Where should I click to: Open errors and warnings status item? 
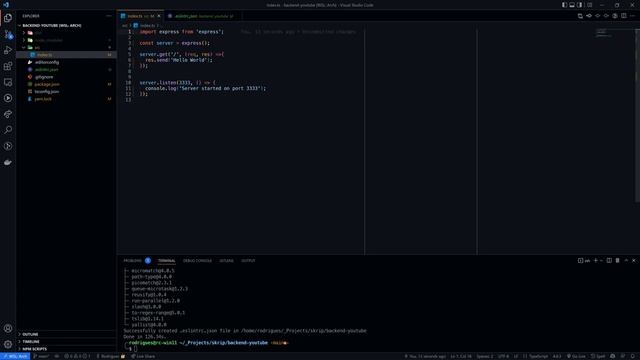(x=77, y=356)
